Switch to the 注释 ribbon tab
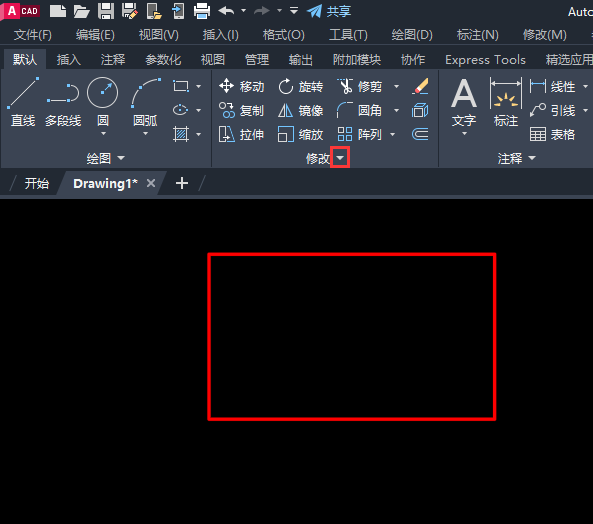Image resolution: width=593 pixels, height=524 pixels. pyautogui.click(x=113, y=60)
